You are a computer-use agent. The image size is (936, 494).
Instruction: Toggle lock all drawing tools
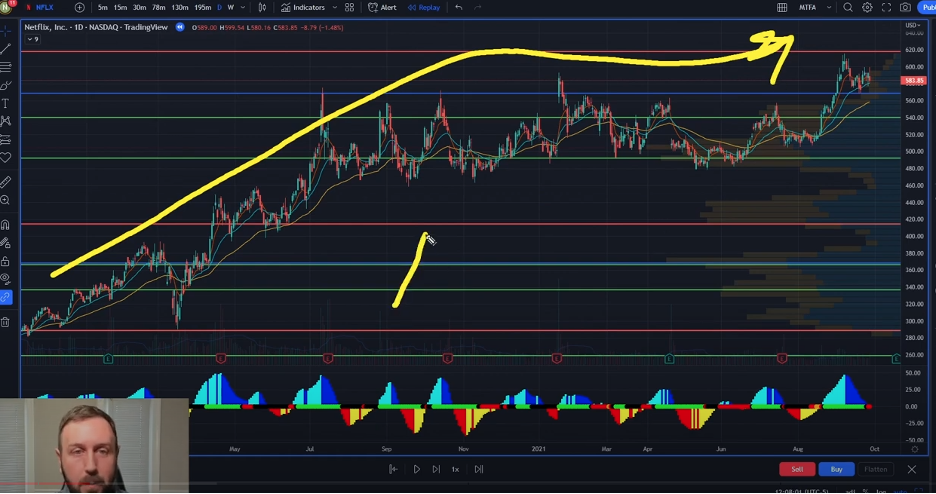(x=6, y=261)
